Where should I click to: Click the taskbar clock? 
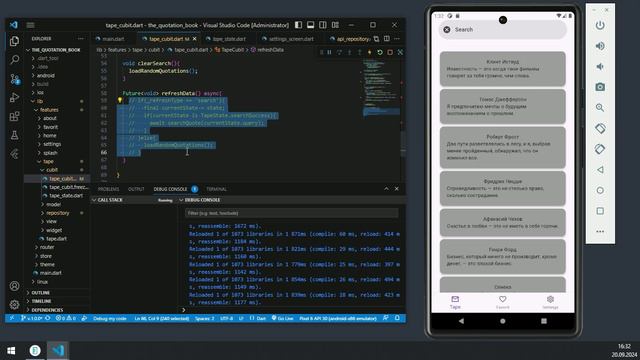pos(624,351)
